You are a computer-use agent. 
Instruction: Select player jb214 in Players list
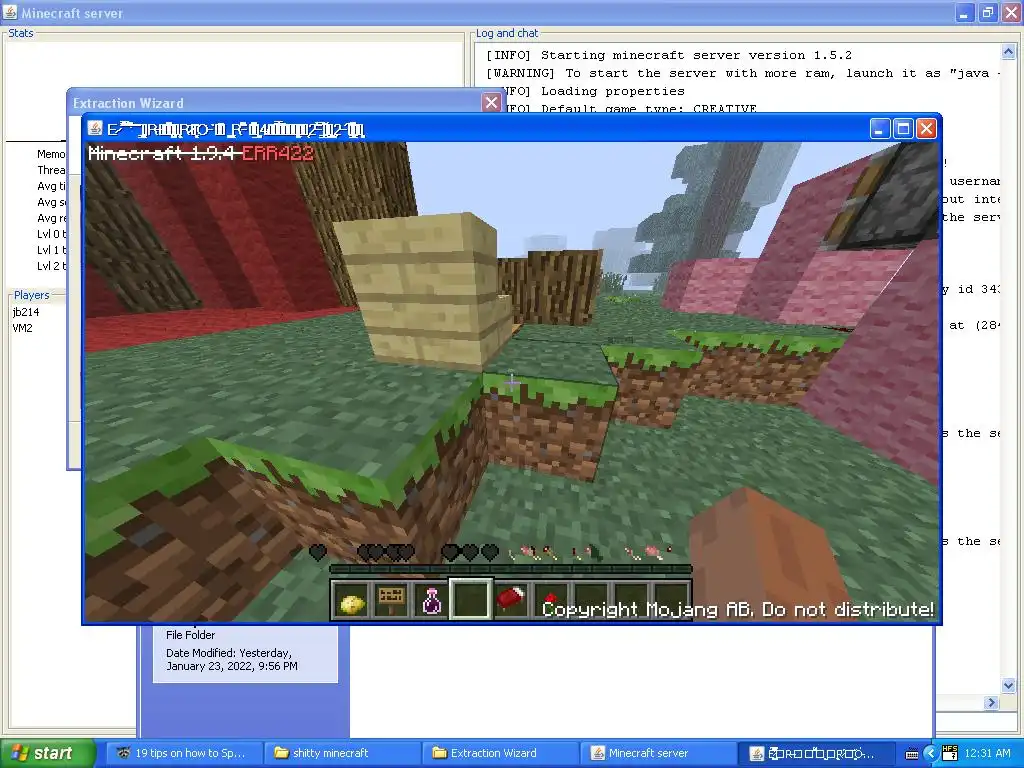pos(25,312)
